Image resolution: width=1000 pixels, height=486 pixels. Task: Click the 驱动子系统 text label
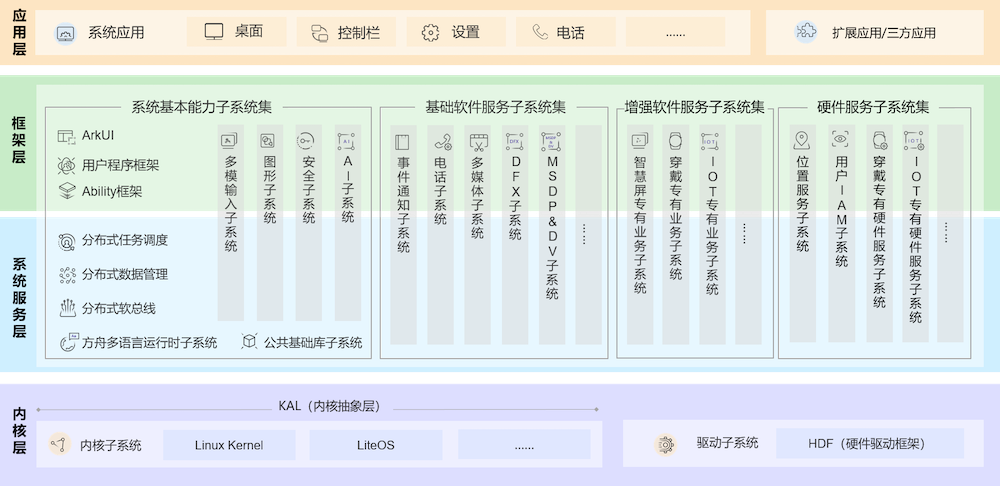728,443
